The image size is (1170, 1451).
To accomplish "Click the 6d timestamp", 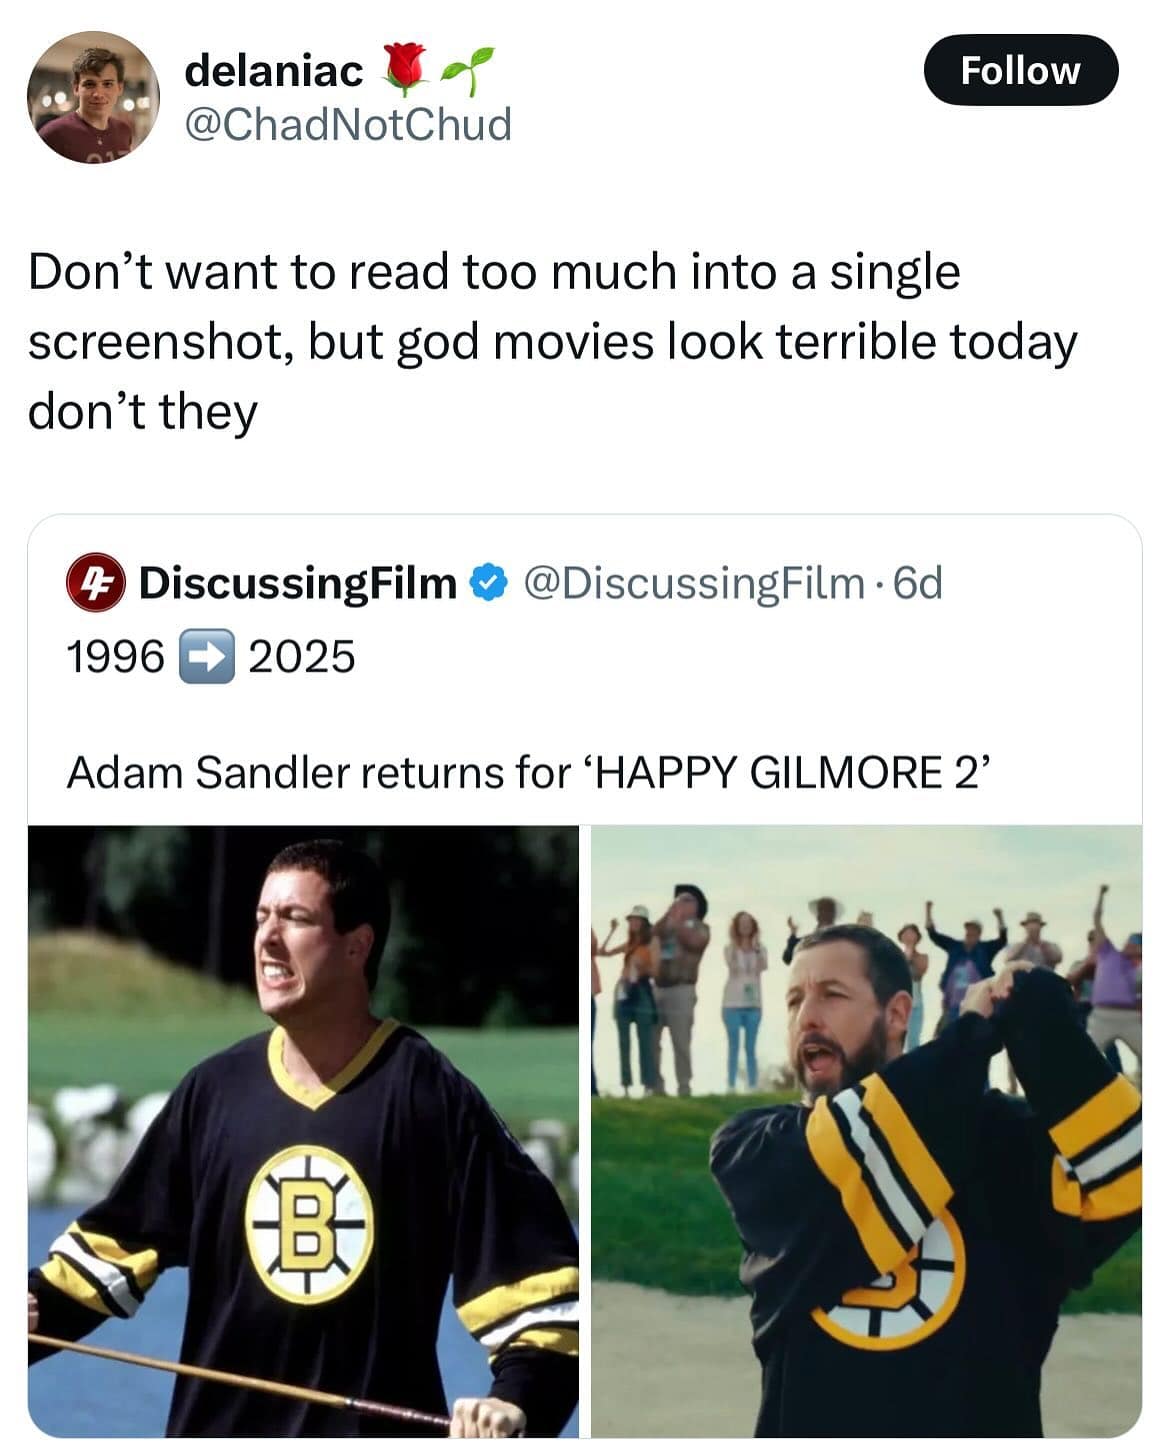I will tap(917, 583).
